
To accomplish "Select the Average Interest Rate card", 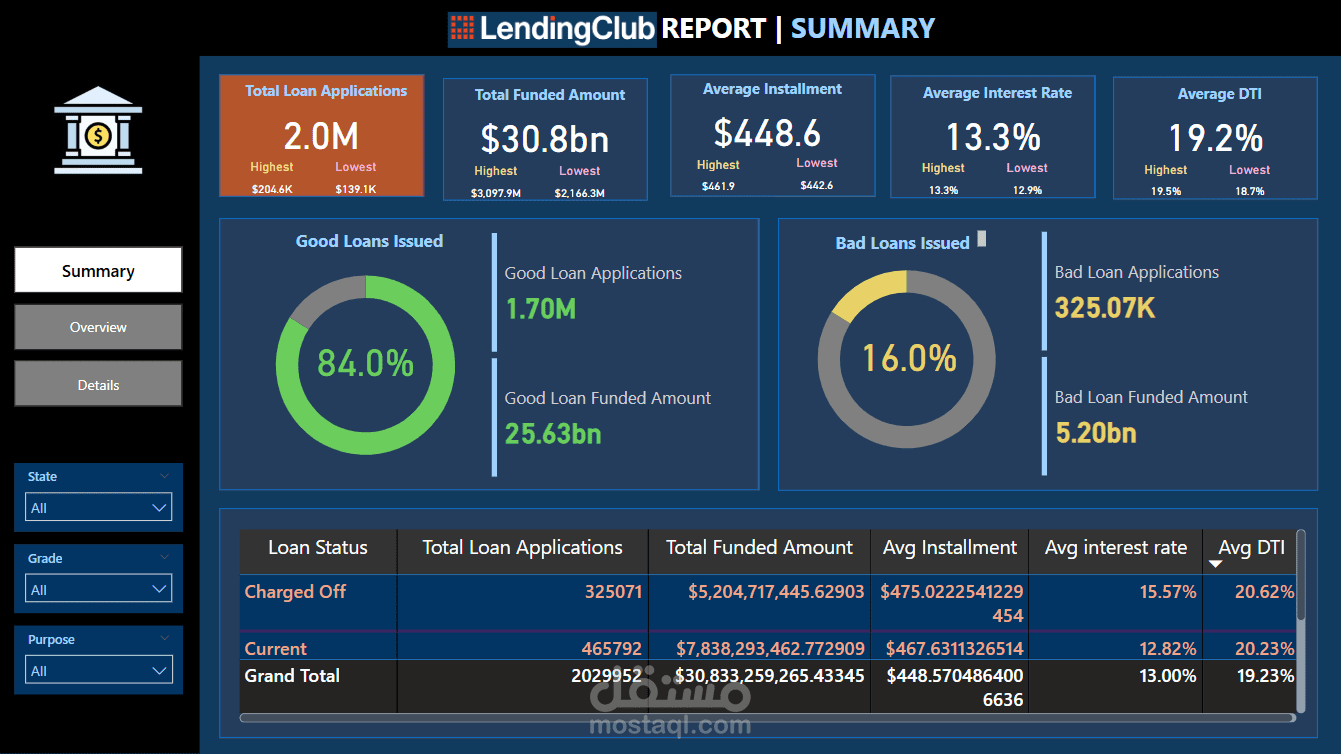I will (x=993, y=137).
